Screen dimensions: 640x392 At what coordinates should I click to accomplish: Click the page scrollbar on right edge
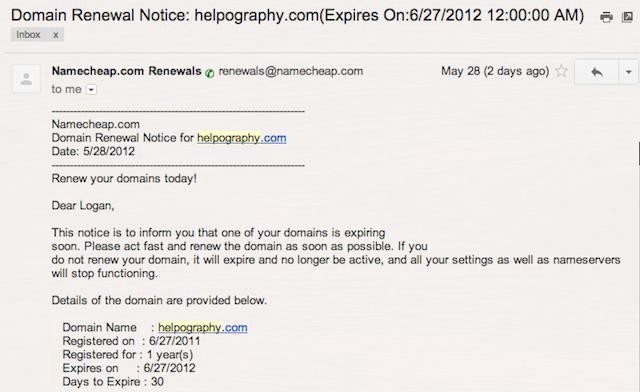tap(638, 154)
